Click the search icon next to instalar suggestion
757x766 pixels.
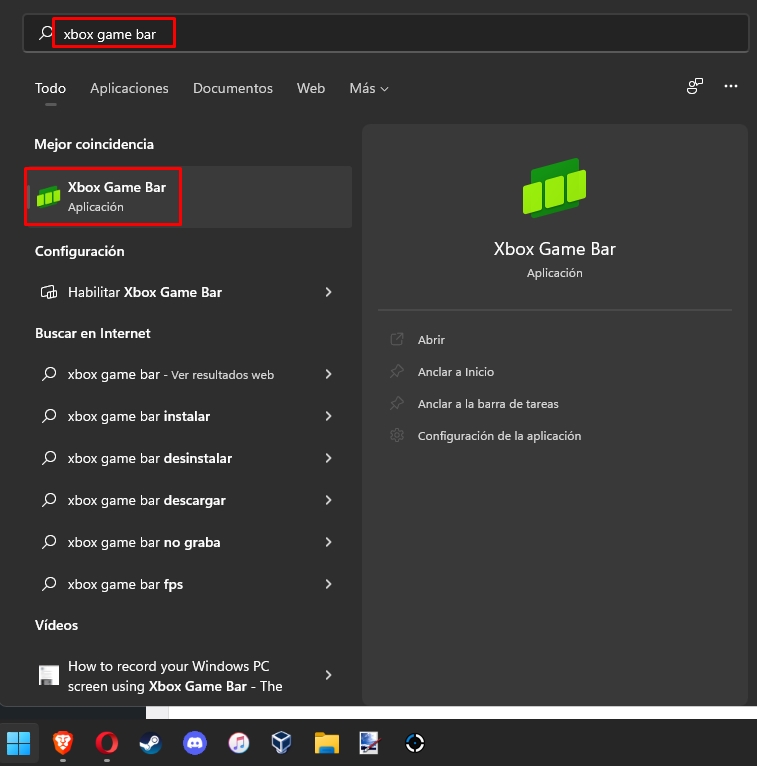pyautogui.click(x=49, y=416)
